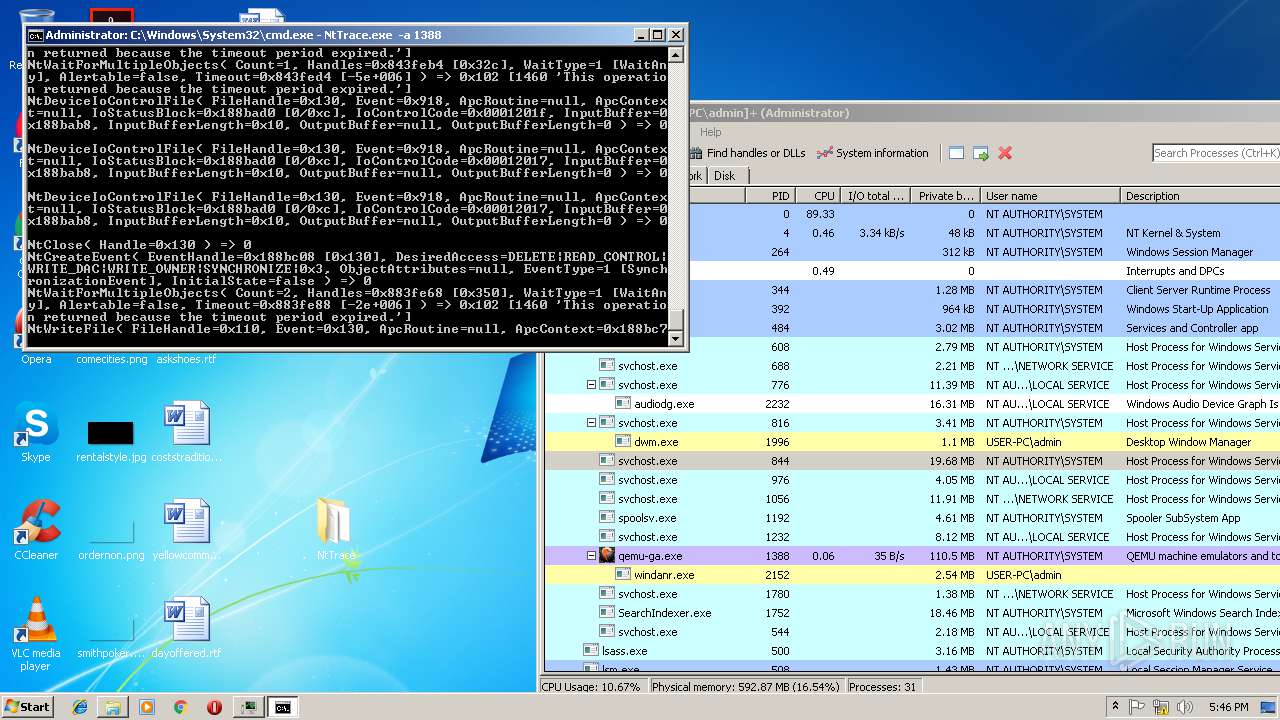Click the Physical memory status bar entry
This screenshot has width=1280, height=720.
click(746, 687)
